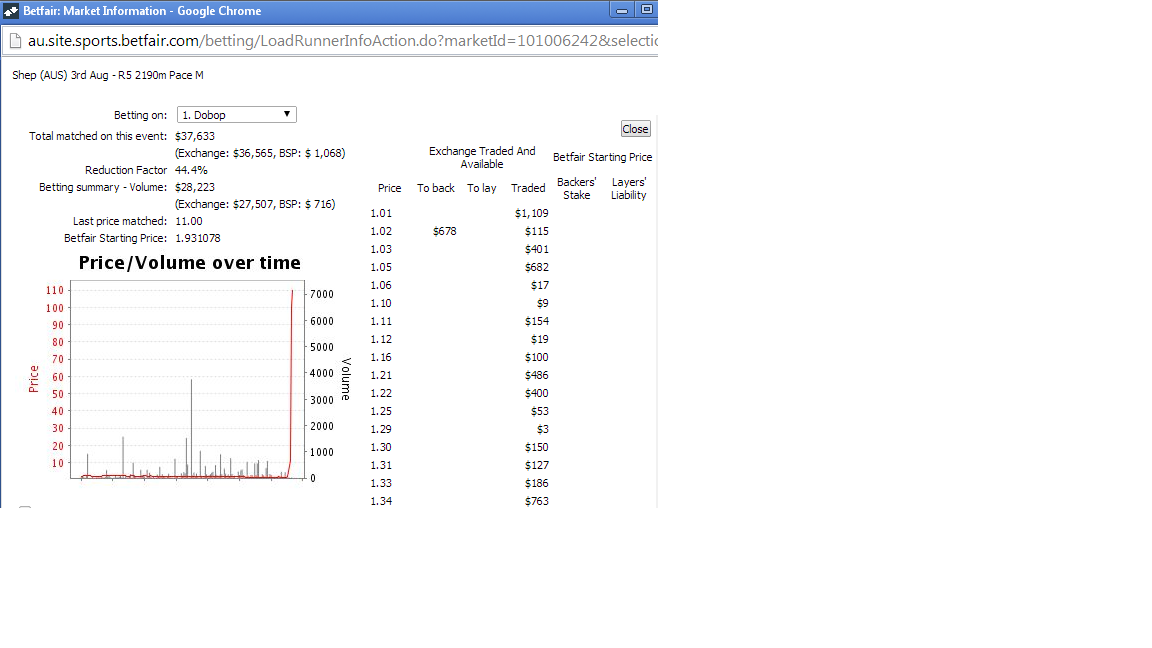Click the page icon in address bar
Screen dimensions: 1152x648
coord(15,40)
